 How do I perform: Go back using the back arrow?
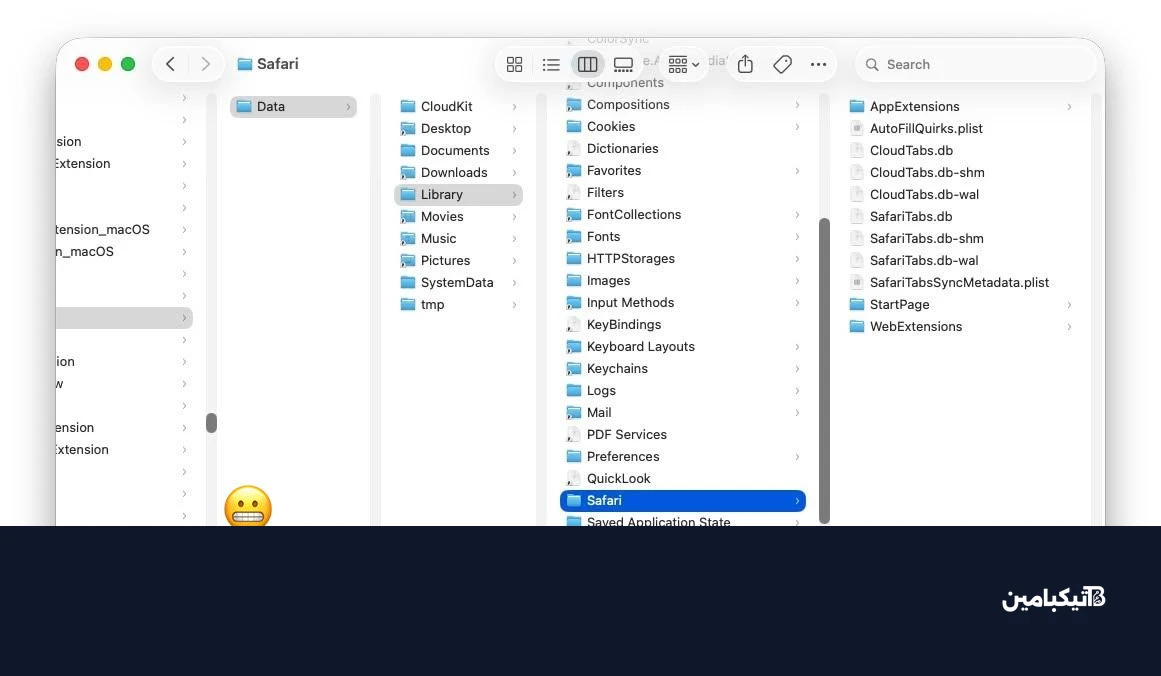pyautogui.click(x=170, y=63)
